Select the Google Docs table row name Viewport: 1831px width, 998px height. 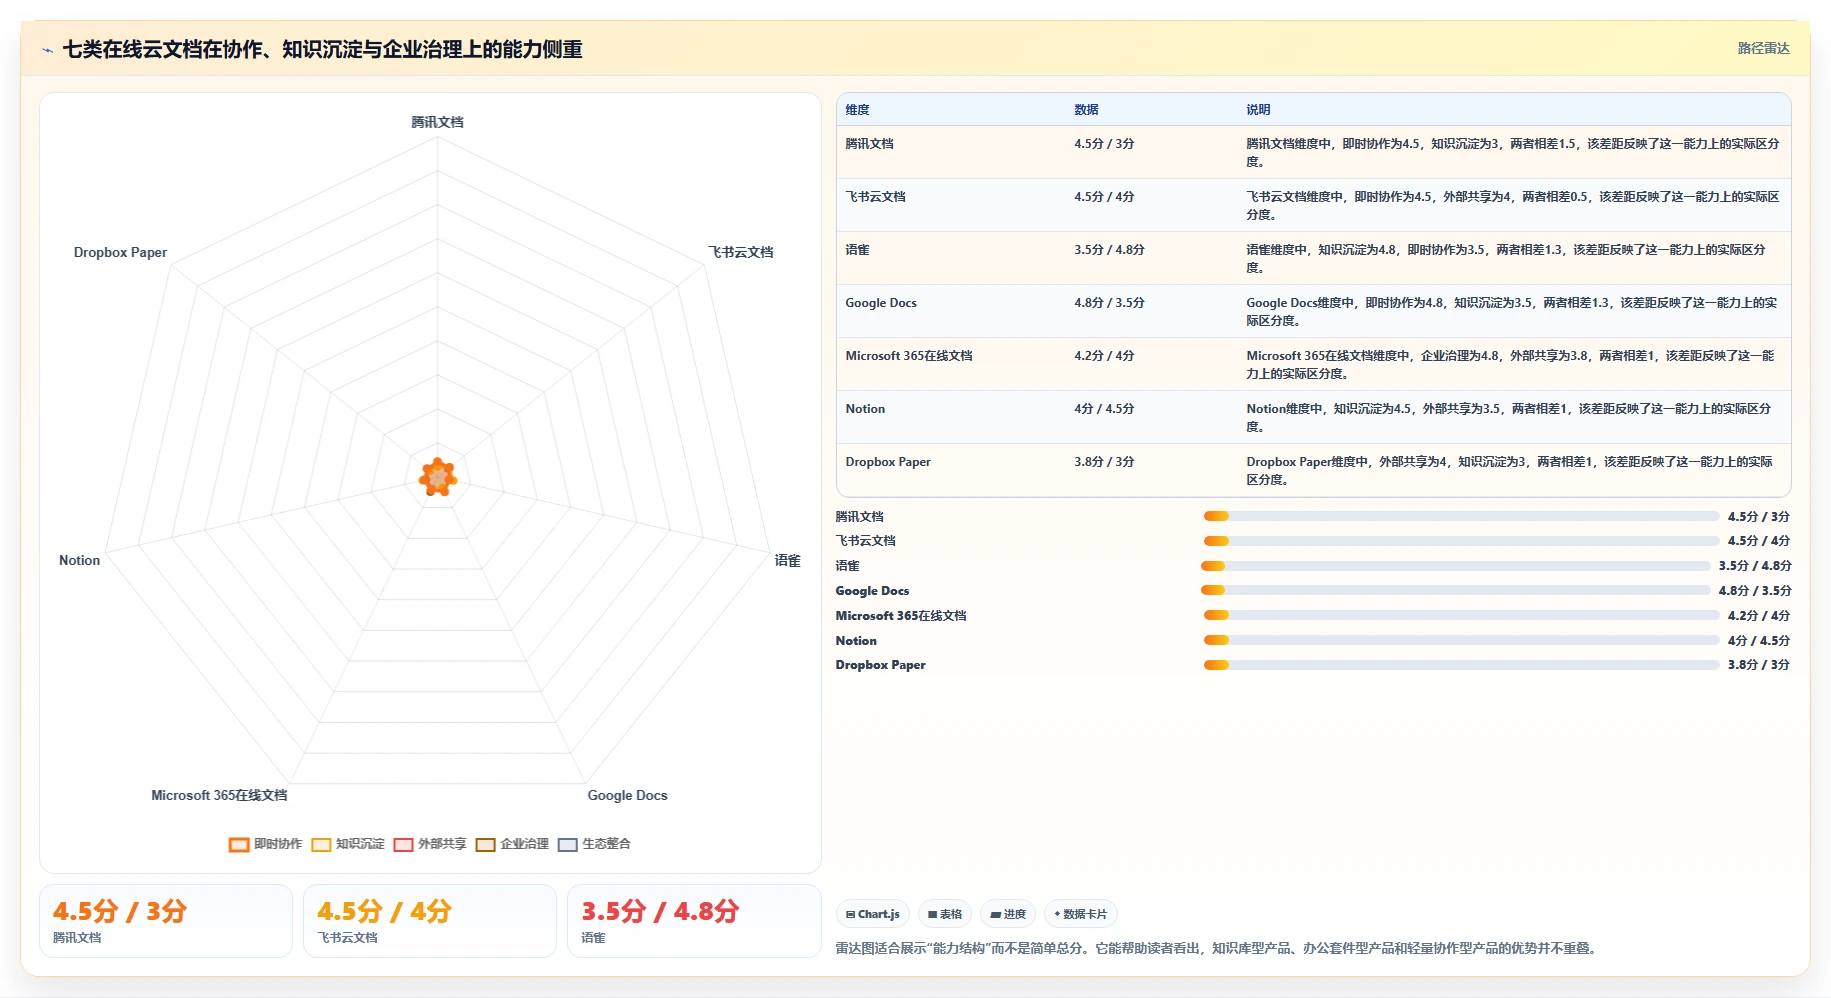tap(881, 303)
